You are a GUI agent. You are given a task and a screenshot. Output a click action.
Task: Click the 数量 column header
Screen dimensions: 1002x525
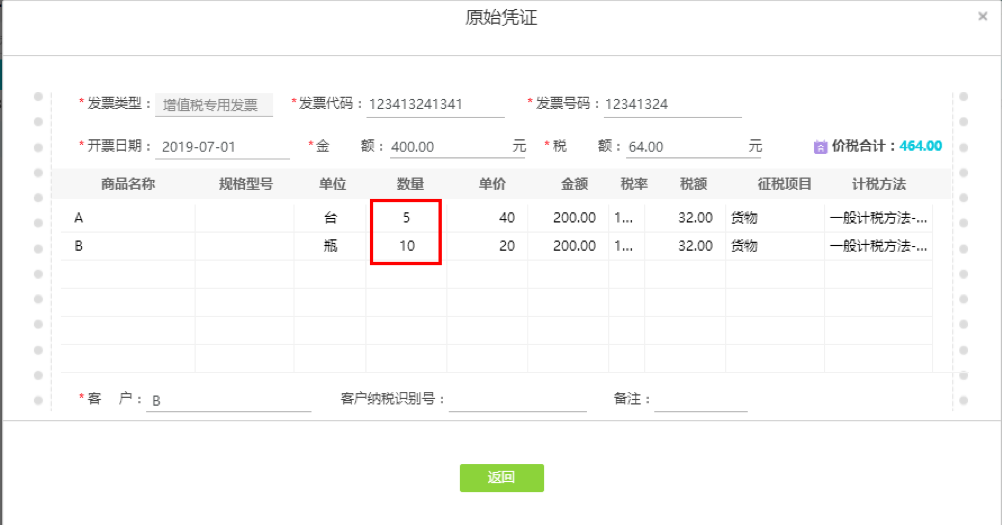tap(410, 185)
